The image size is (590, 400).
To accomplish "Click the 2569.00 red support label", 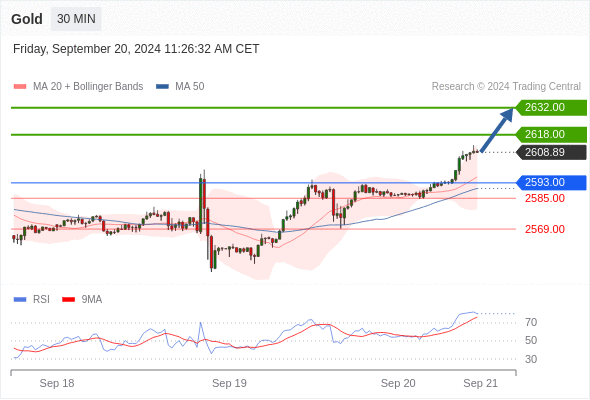I will (x=545, y=229).
